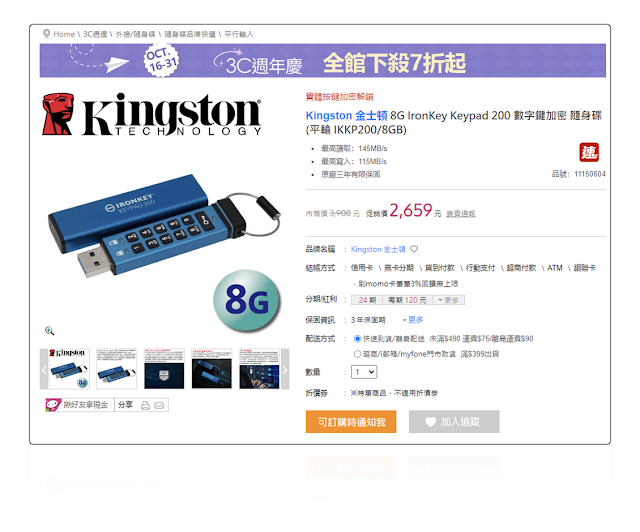The width and height of the screenshot is (640, 532).
Task: Click the 3C anniversary sale banner
Action: point(322,60)
